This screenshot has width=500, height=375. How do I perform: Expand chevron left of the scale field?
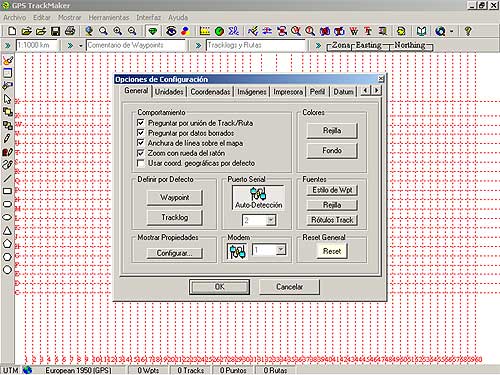8,45
